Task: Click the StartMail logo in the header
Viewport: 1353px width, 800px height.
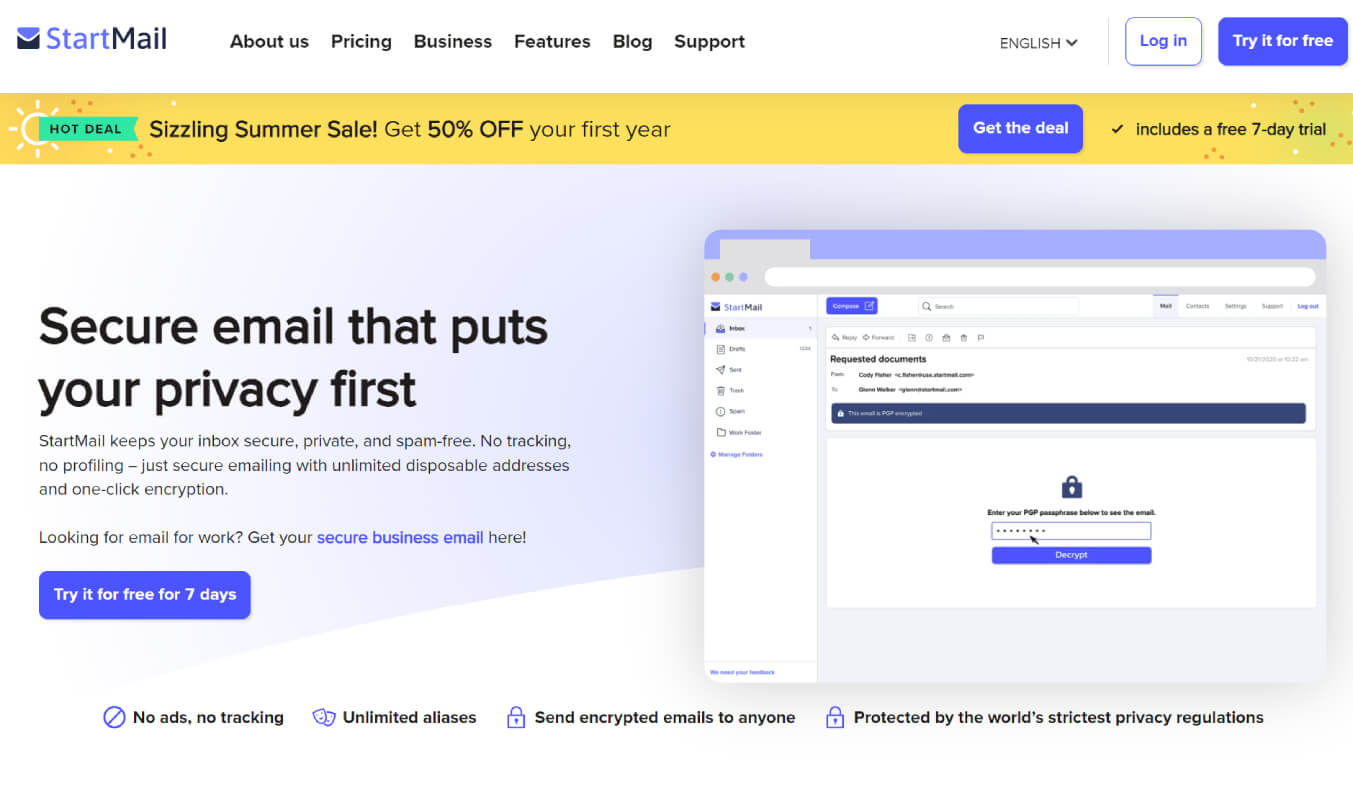Action: pos(92,39)
